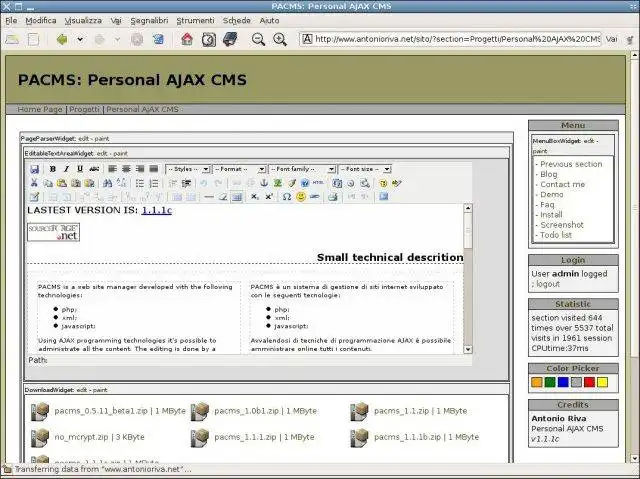Center align text in the editor
The height and width of the screenshot is (479, 640).
(x=126, y=169)
